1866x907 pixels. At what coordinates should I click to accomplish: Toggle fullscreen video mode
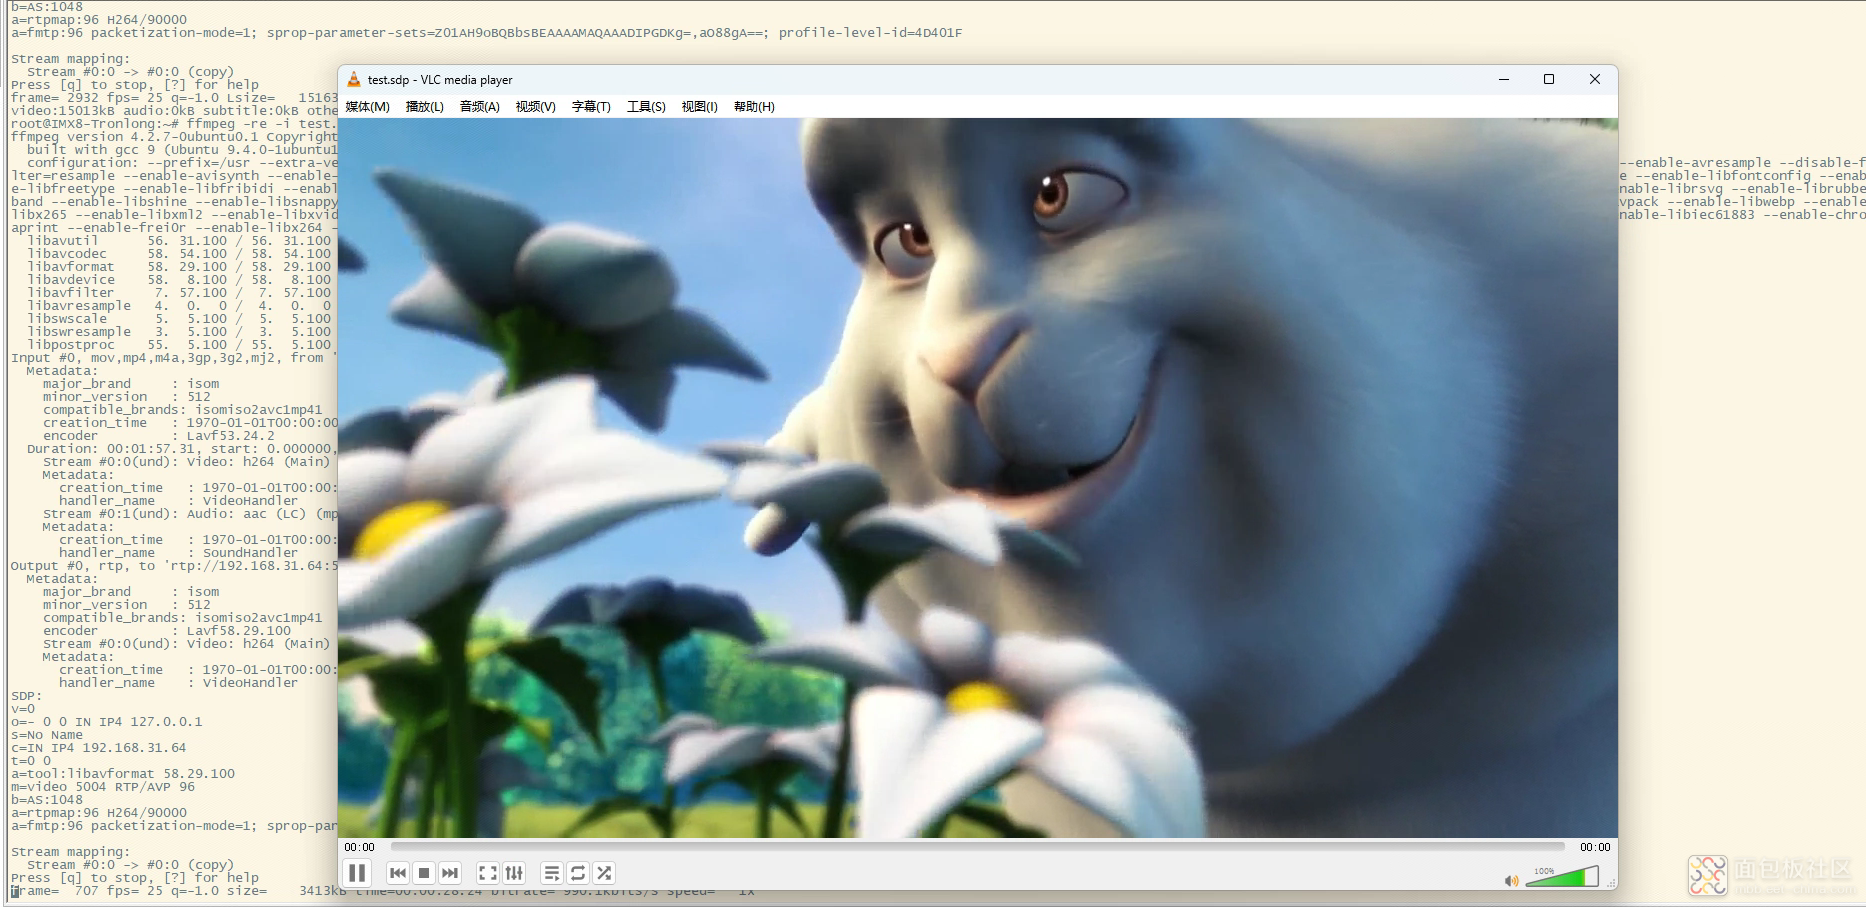pyautogui.click(x=487, y=873)
